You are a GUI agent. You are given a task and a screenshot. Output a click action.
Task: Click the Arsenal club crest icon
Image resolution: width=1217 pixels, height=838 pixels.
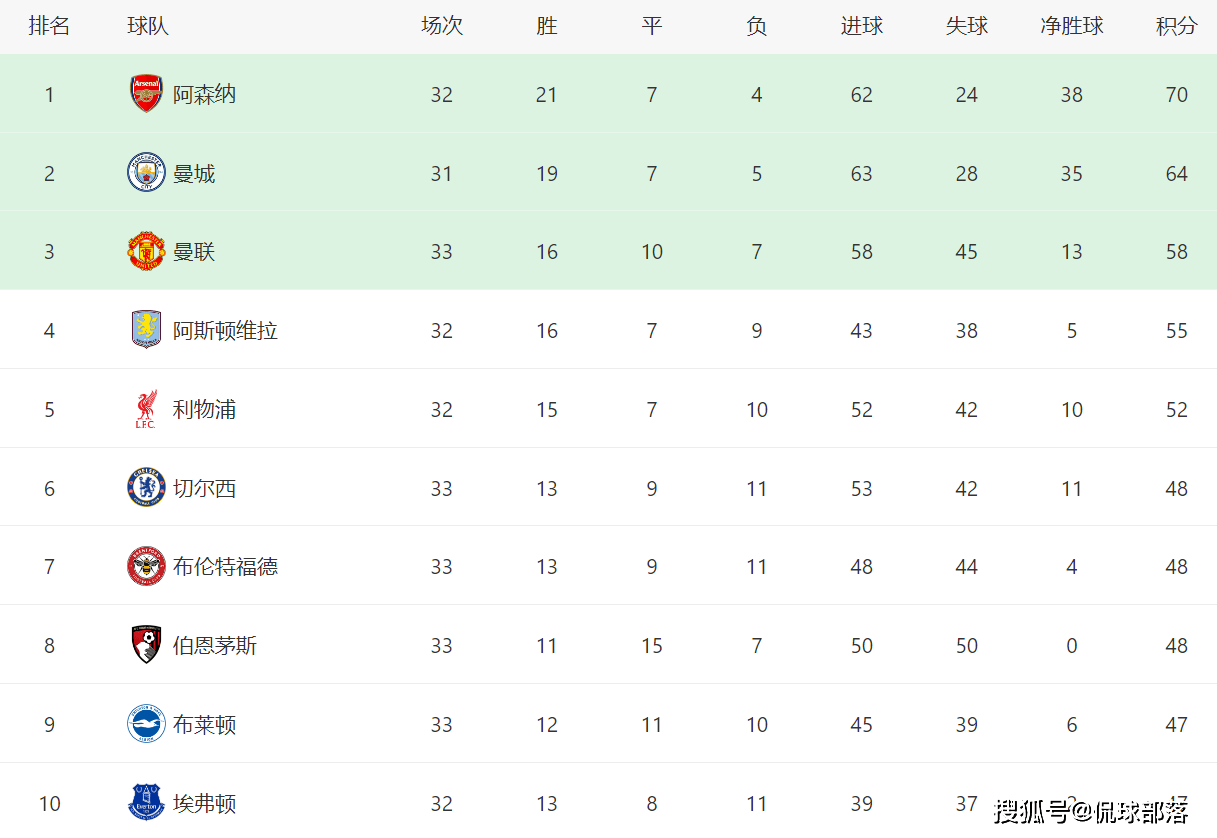click(146, 94)
